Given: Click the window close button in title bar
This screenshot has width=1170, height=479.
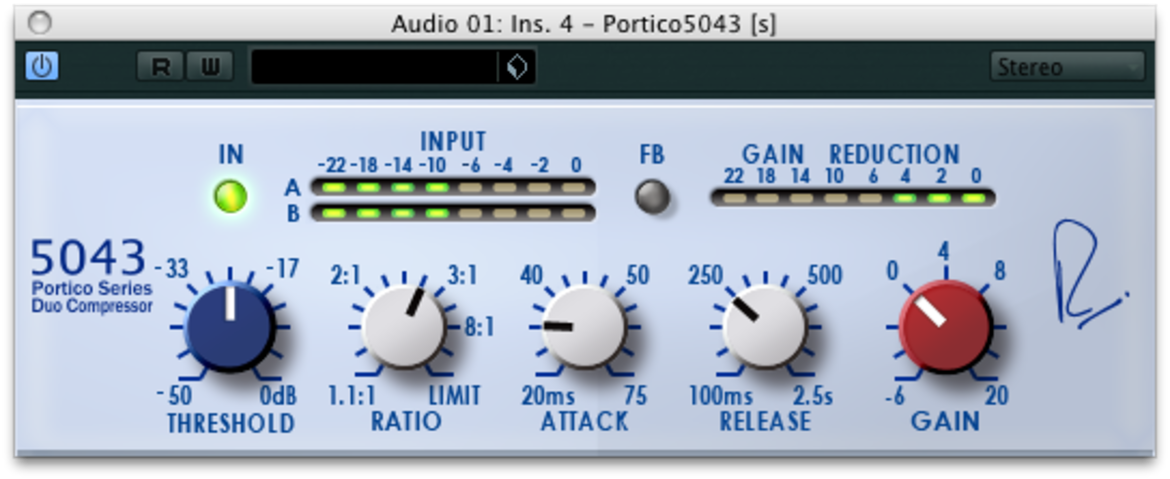Looking at the screenshot, I should tap(40, 23).
